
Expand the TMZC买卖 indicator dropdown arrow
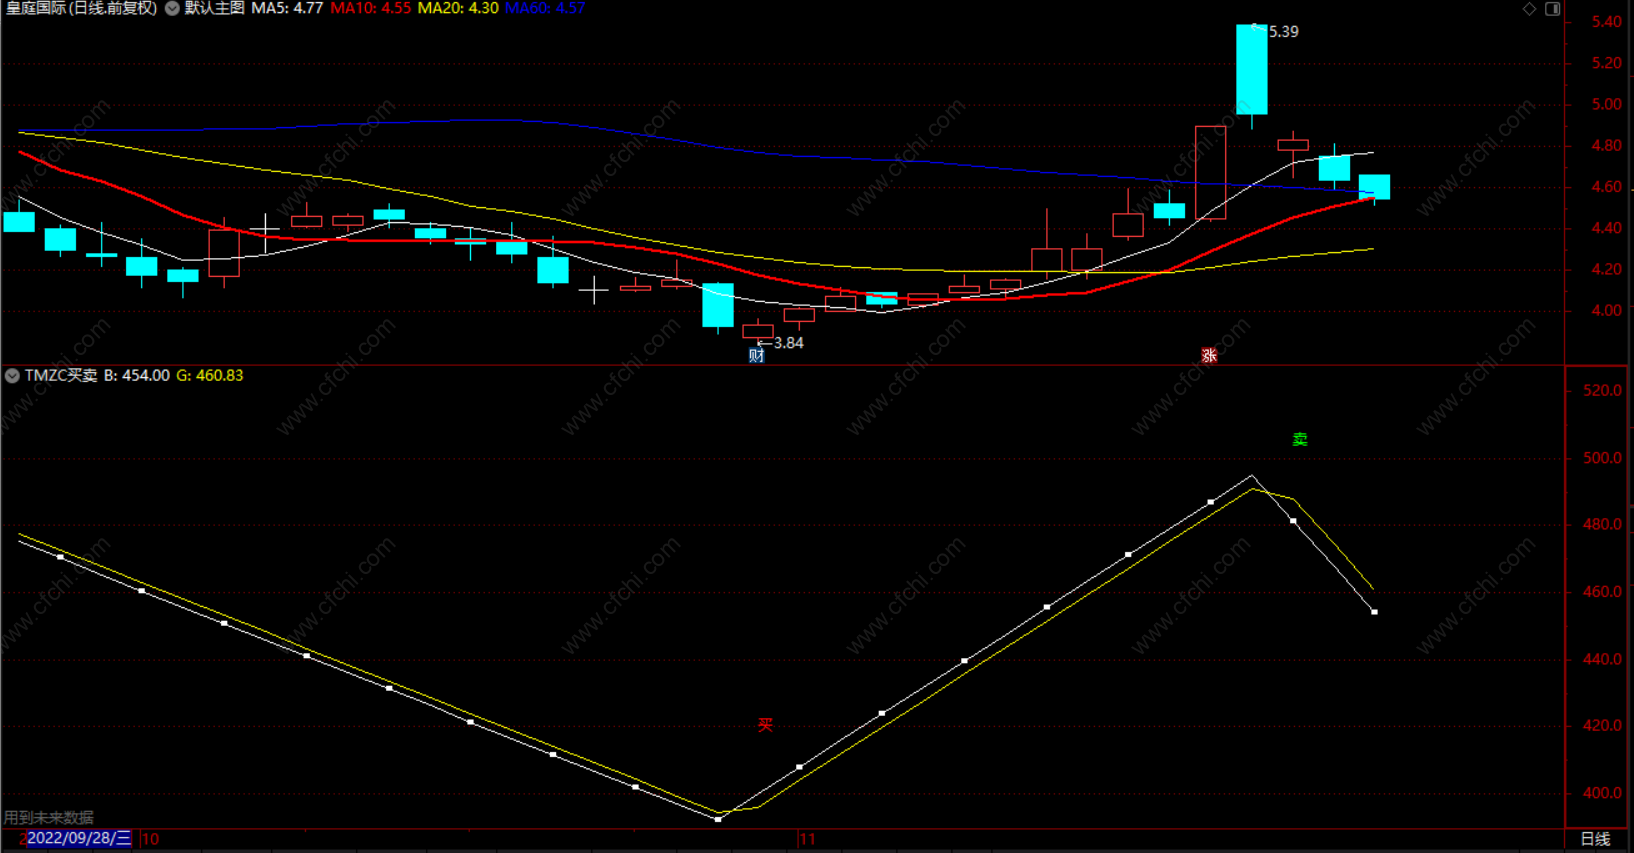point(12,376)
